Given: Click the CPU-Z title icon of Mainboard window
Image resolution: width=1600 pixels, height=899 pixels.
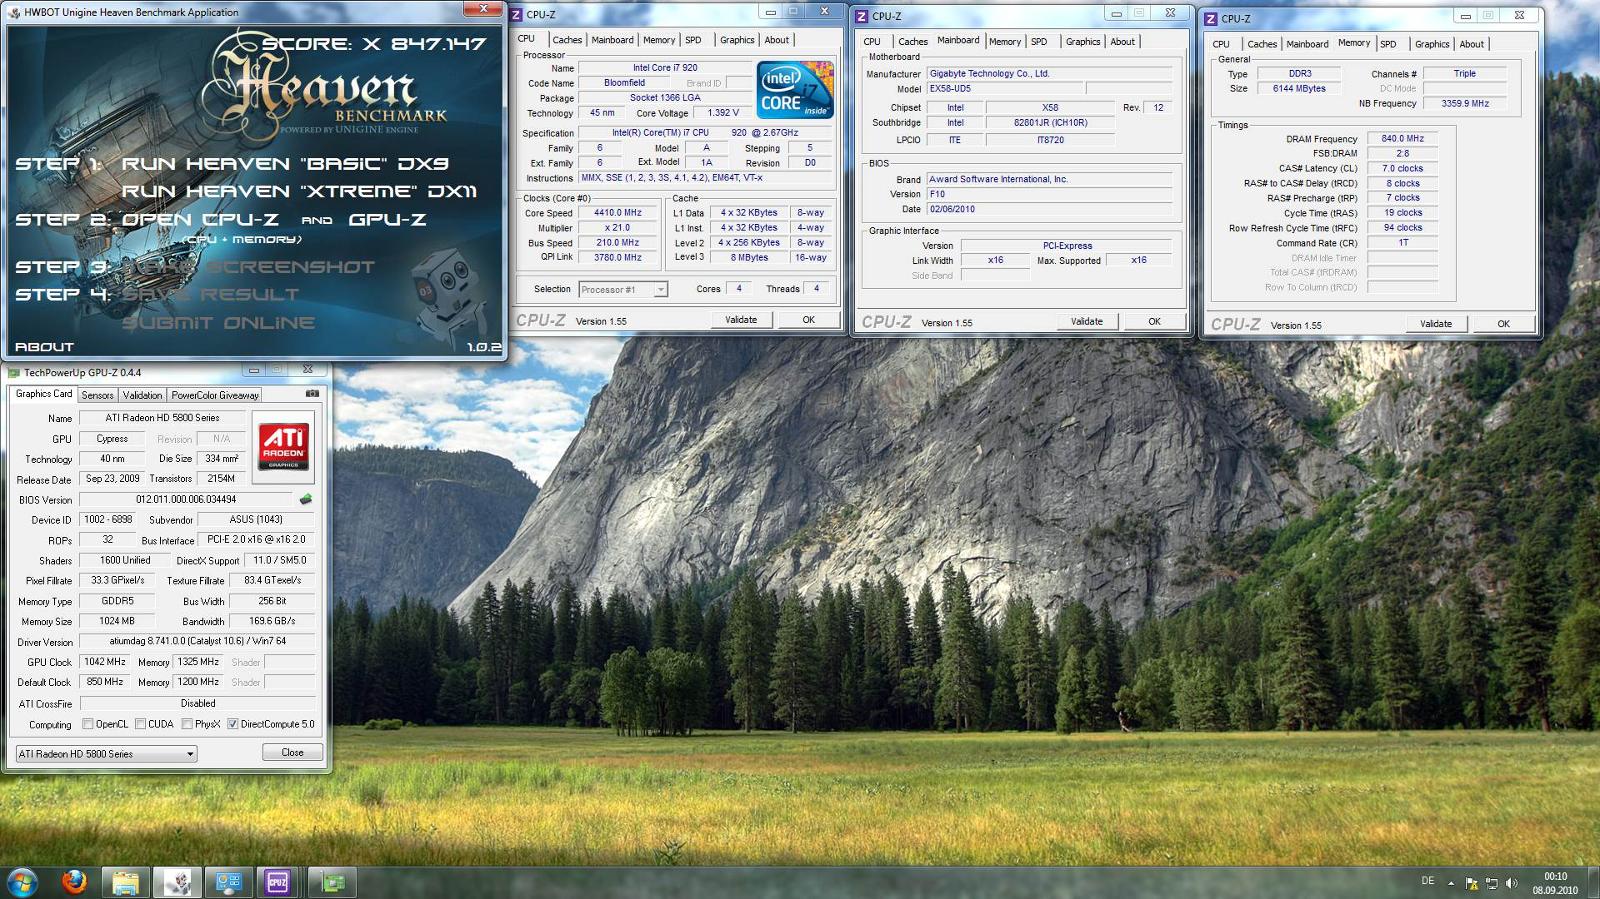Looking at the screenshot, I should (x=862, y=16).
